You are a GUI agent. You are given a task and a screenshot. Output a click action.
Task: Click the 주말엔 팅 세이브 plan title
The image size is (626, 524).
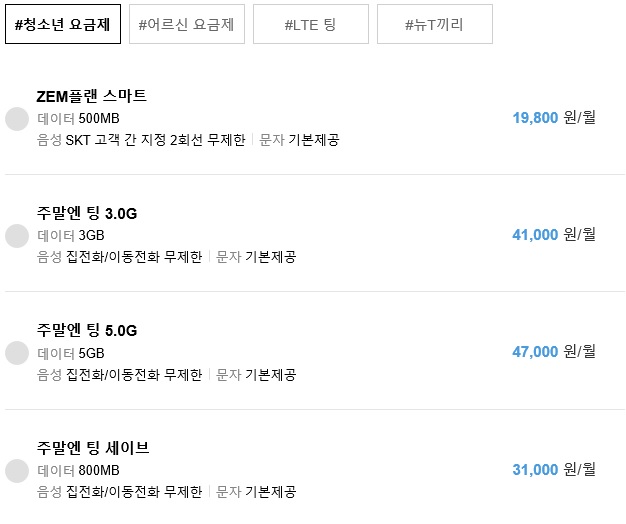[x=93, y=447]
